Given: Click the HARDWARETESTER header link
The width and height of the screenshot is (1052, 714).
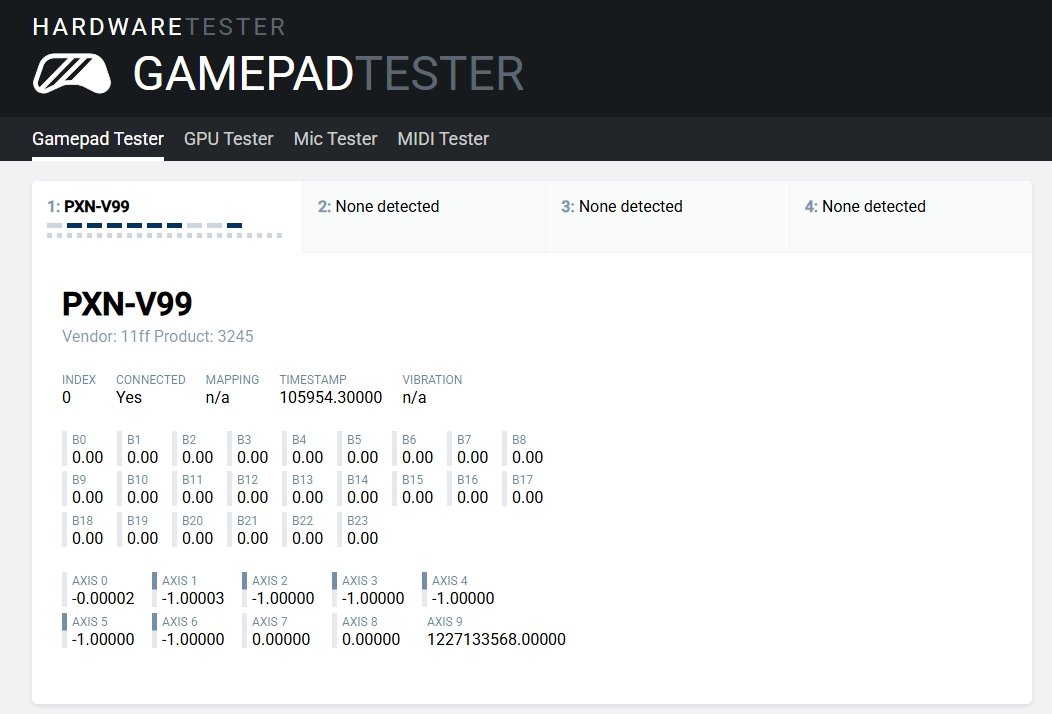Looking at the screenshot, I should (159, 27).
